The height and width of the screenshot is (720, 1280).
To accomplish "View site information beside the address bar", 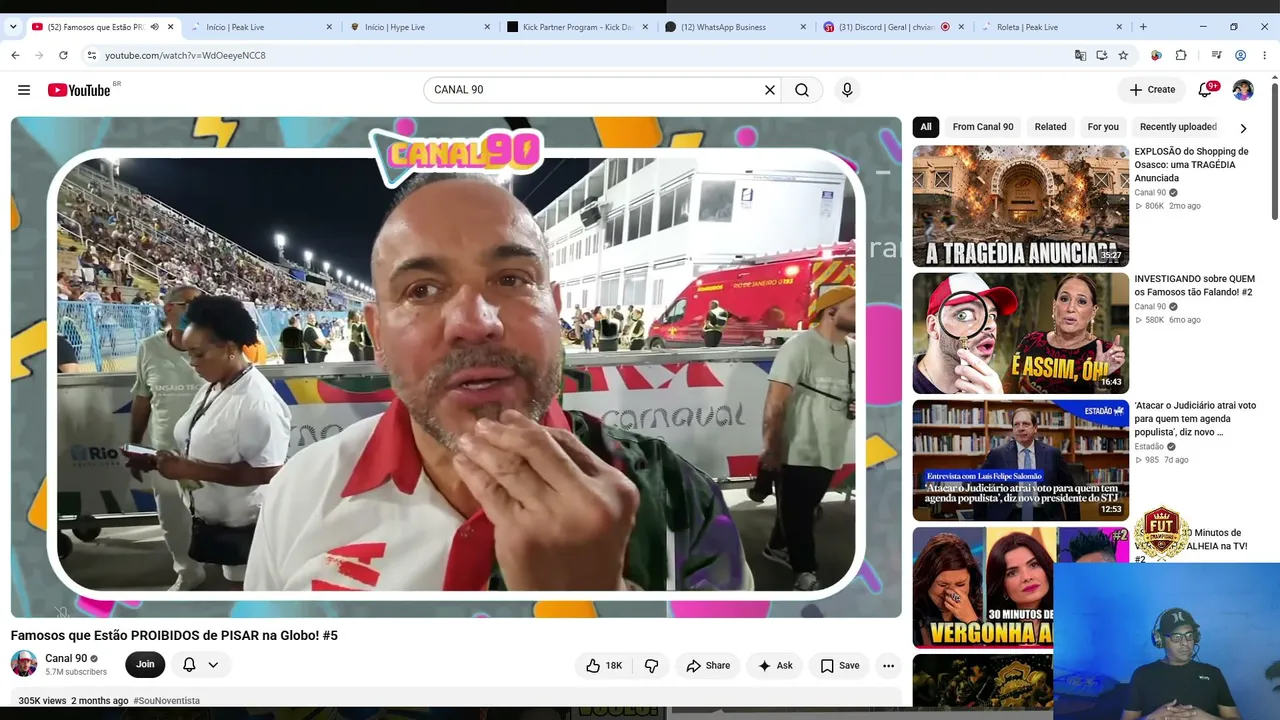I will pyautogui.click(x=91, y=55).
